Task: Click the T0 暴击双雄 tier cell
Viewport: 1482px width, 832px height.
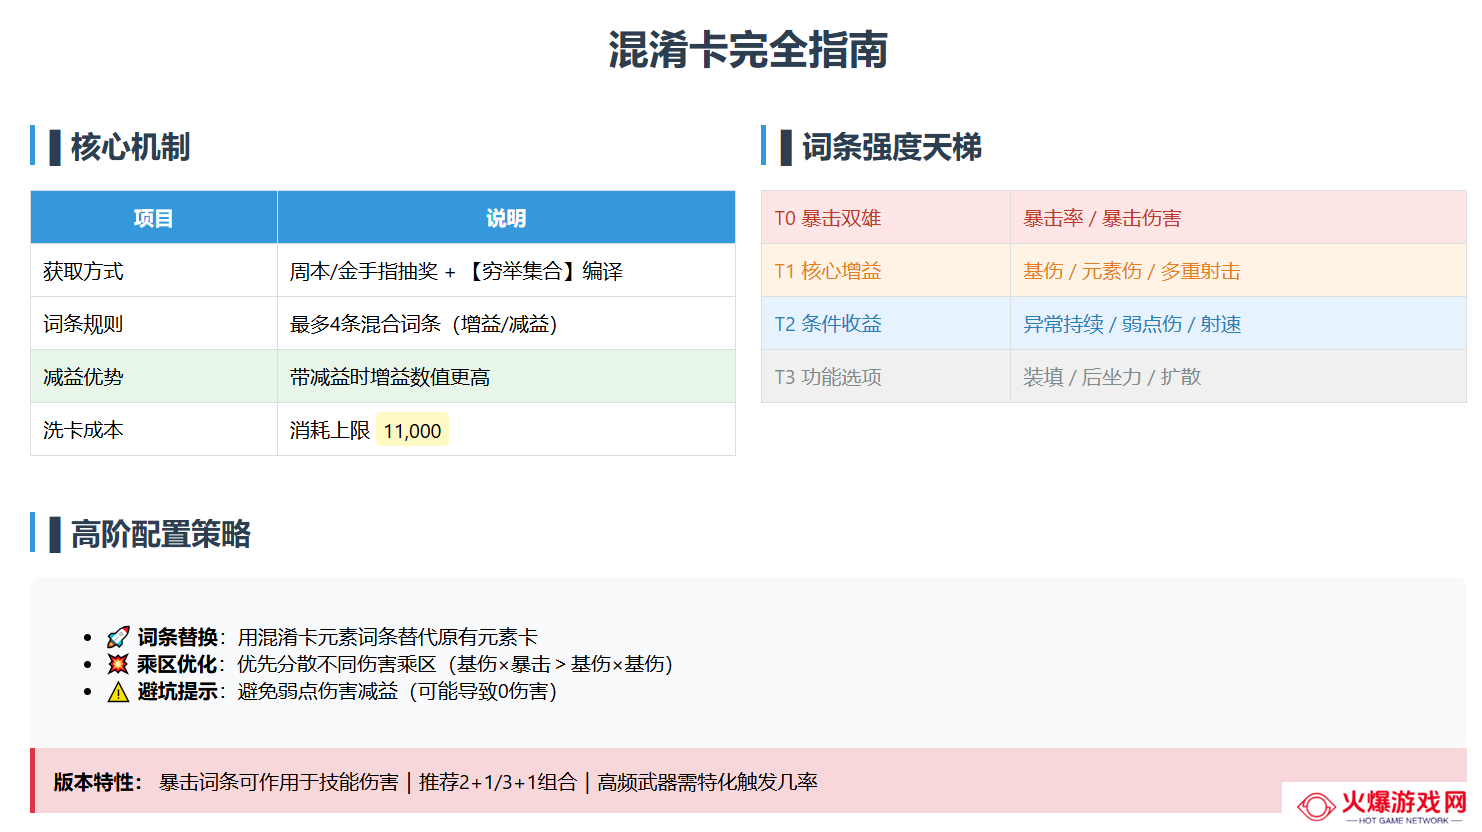Action: 886,218
